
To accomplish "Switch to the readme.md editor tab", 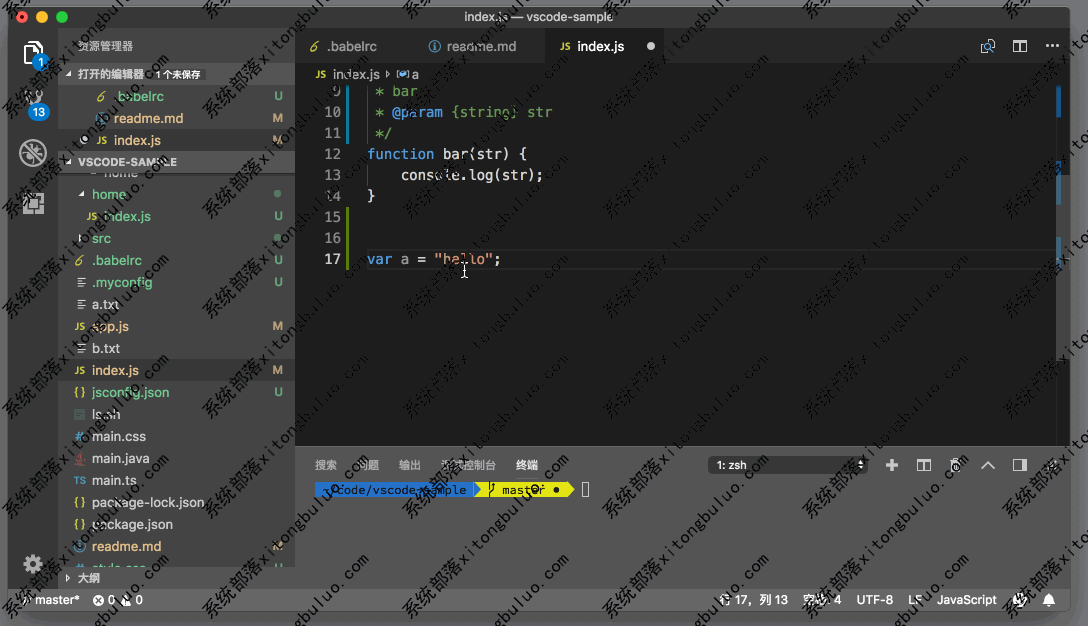I will click(x=480, y=47).
